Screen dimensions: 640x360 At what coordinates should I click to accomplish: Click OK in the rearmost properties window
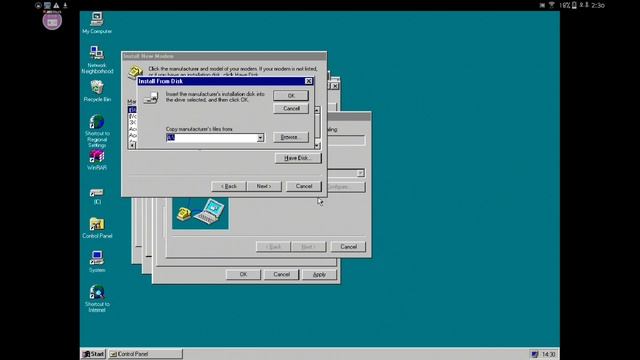click(x=243, y=274)
